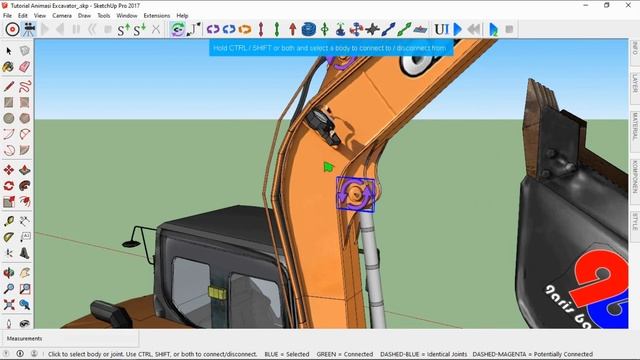Select the Move tool
The image size is (640, 360).
(9, 170)
